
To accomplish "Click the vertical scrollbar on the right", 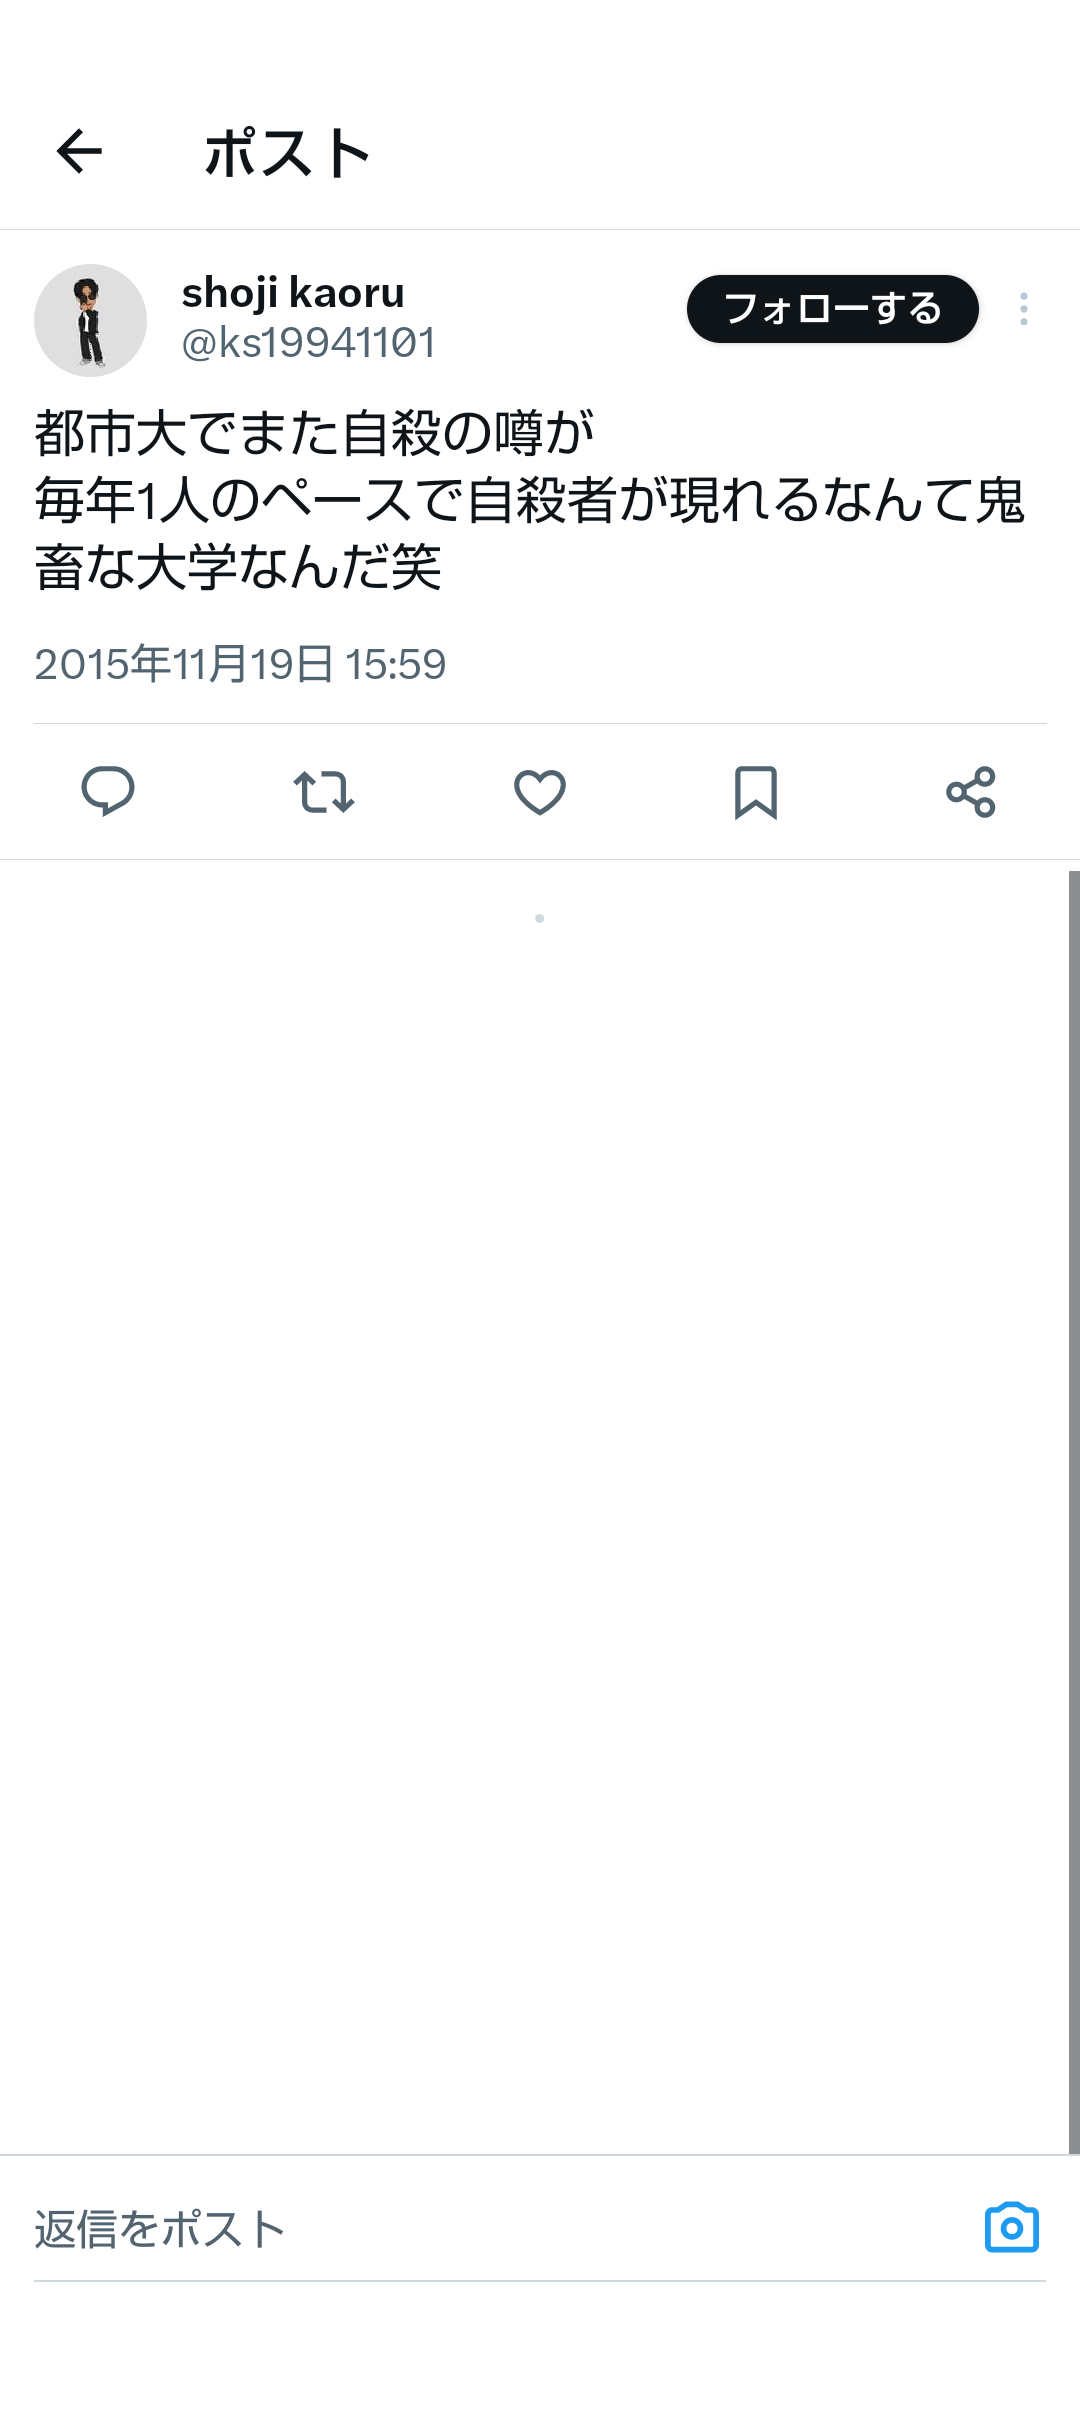I will pyautogui.click(x=1074, y=1500).
